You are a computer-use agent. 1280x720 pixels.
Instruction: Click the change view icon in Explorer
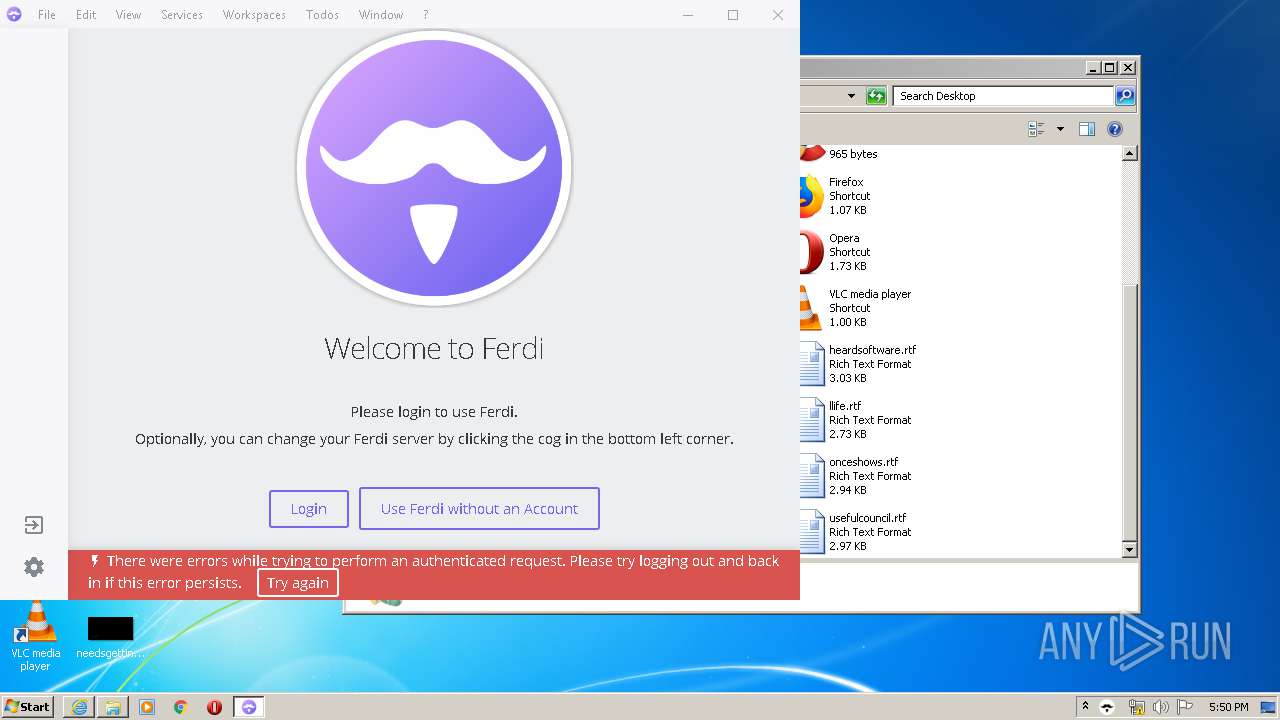(x=1036, y=129)
